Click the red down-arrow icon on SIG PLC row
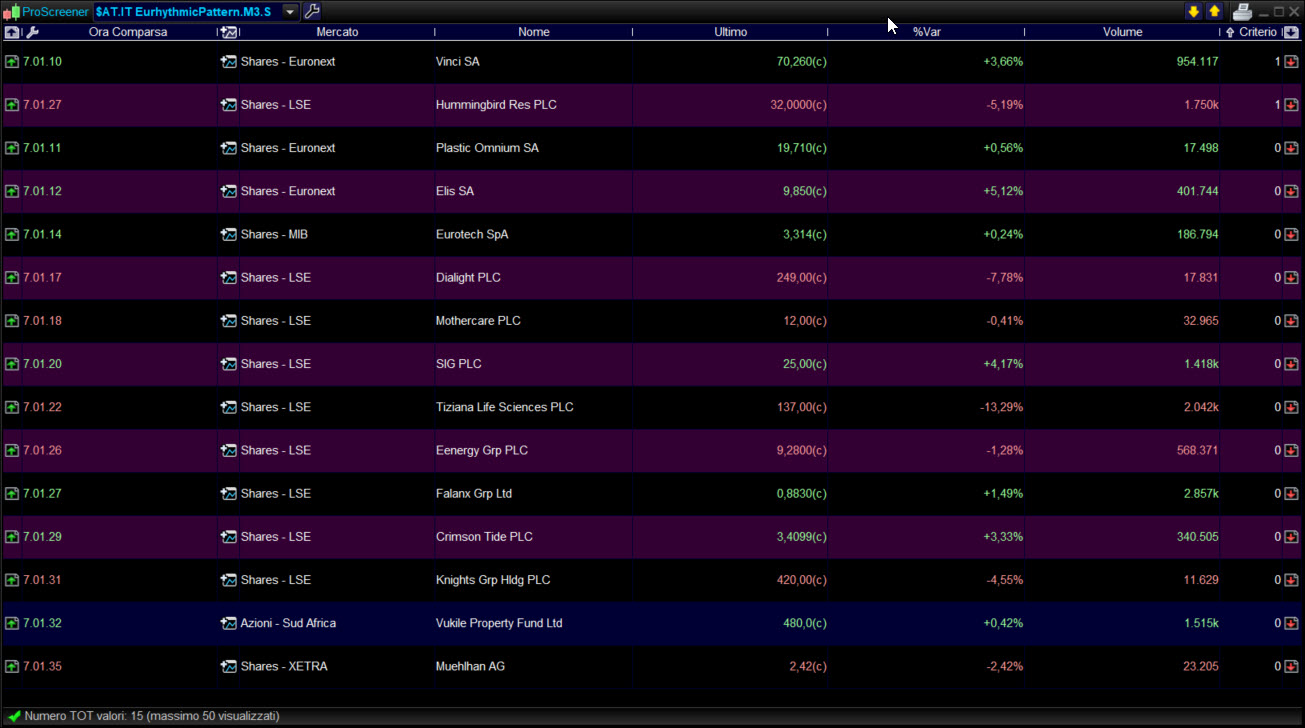Viewport: 1305px width, 728px height. tap(1291, 364)
